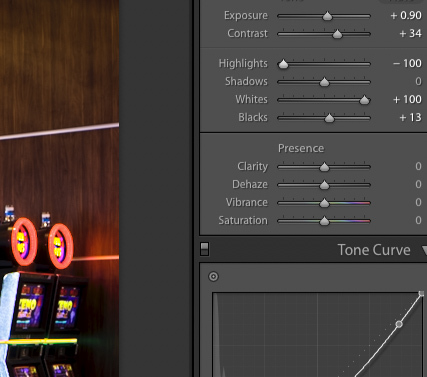Click the Dehaze slider handle
The width and height of the screenshot is (427, 377).
point(324,185)
